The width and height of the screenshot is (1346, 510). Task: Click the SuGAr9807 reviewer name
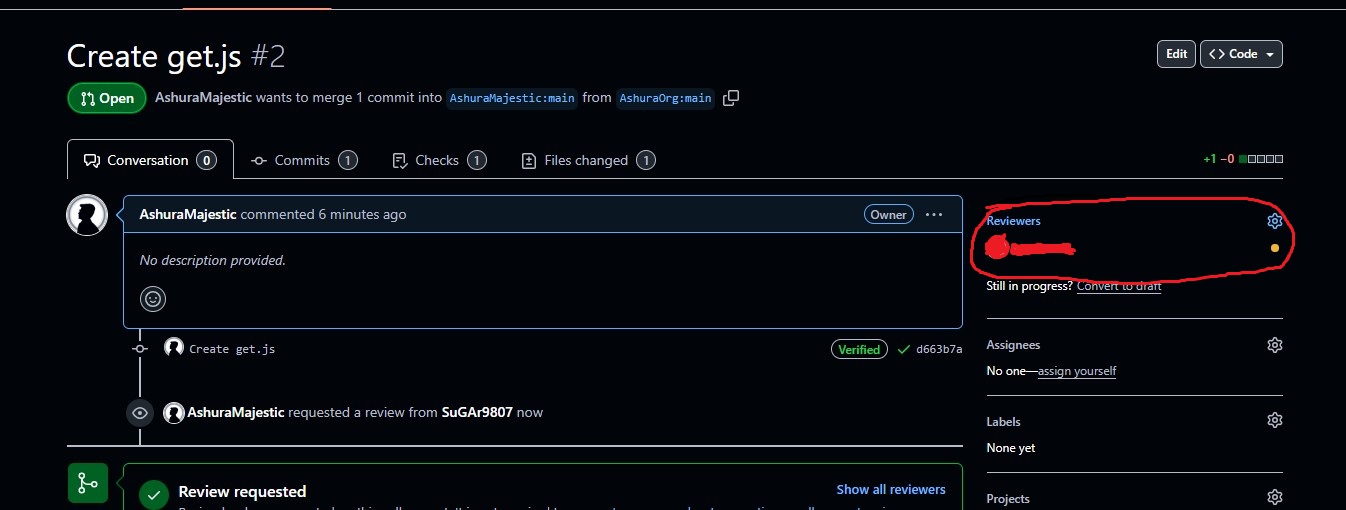click(477, 412)
